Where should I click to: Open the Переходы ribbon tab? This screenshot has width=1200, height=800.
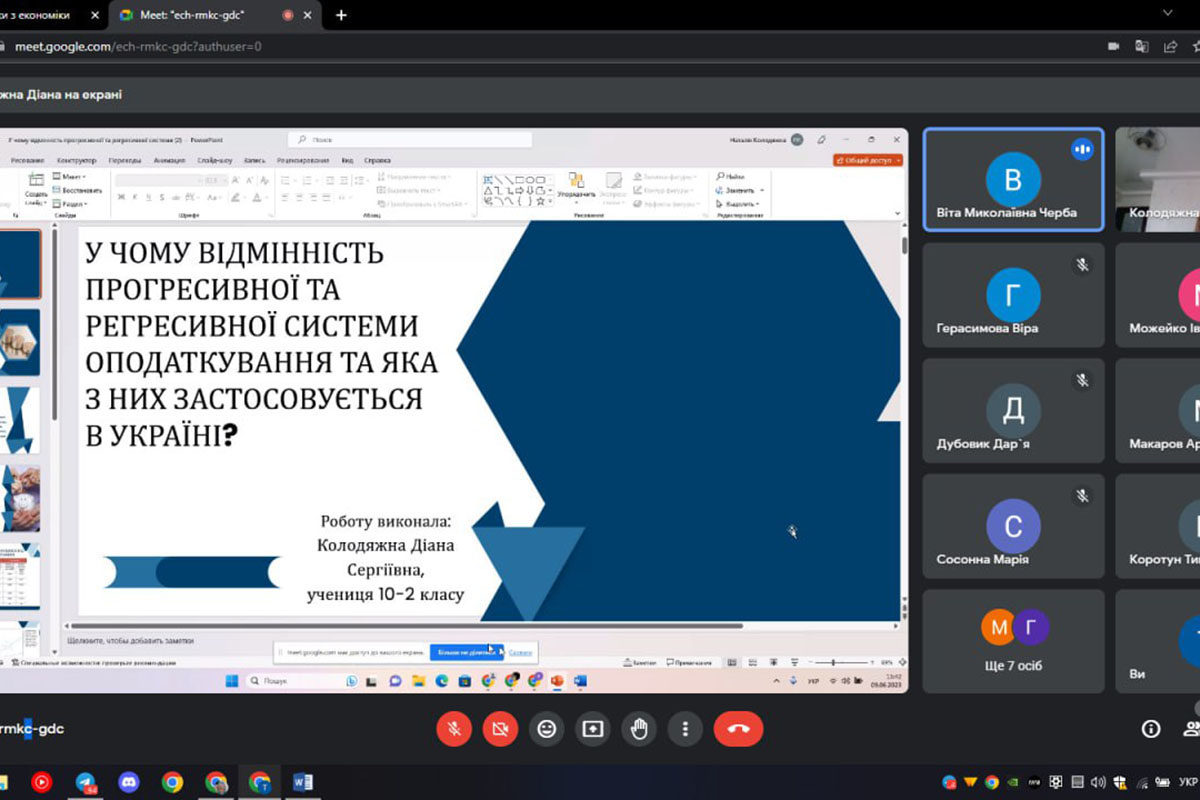pos(126,160)
